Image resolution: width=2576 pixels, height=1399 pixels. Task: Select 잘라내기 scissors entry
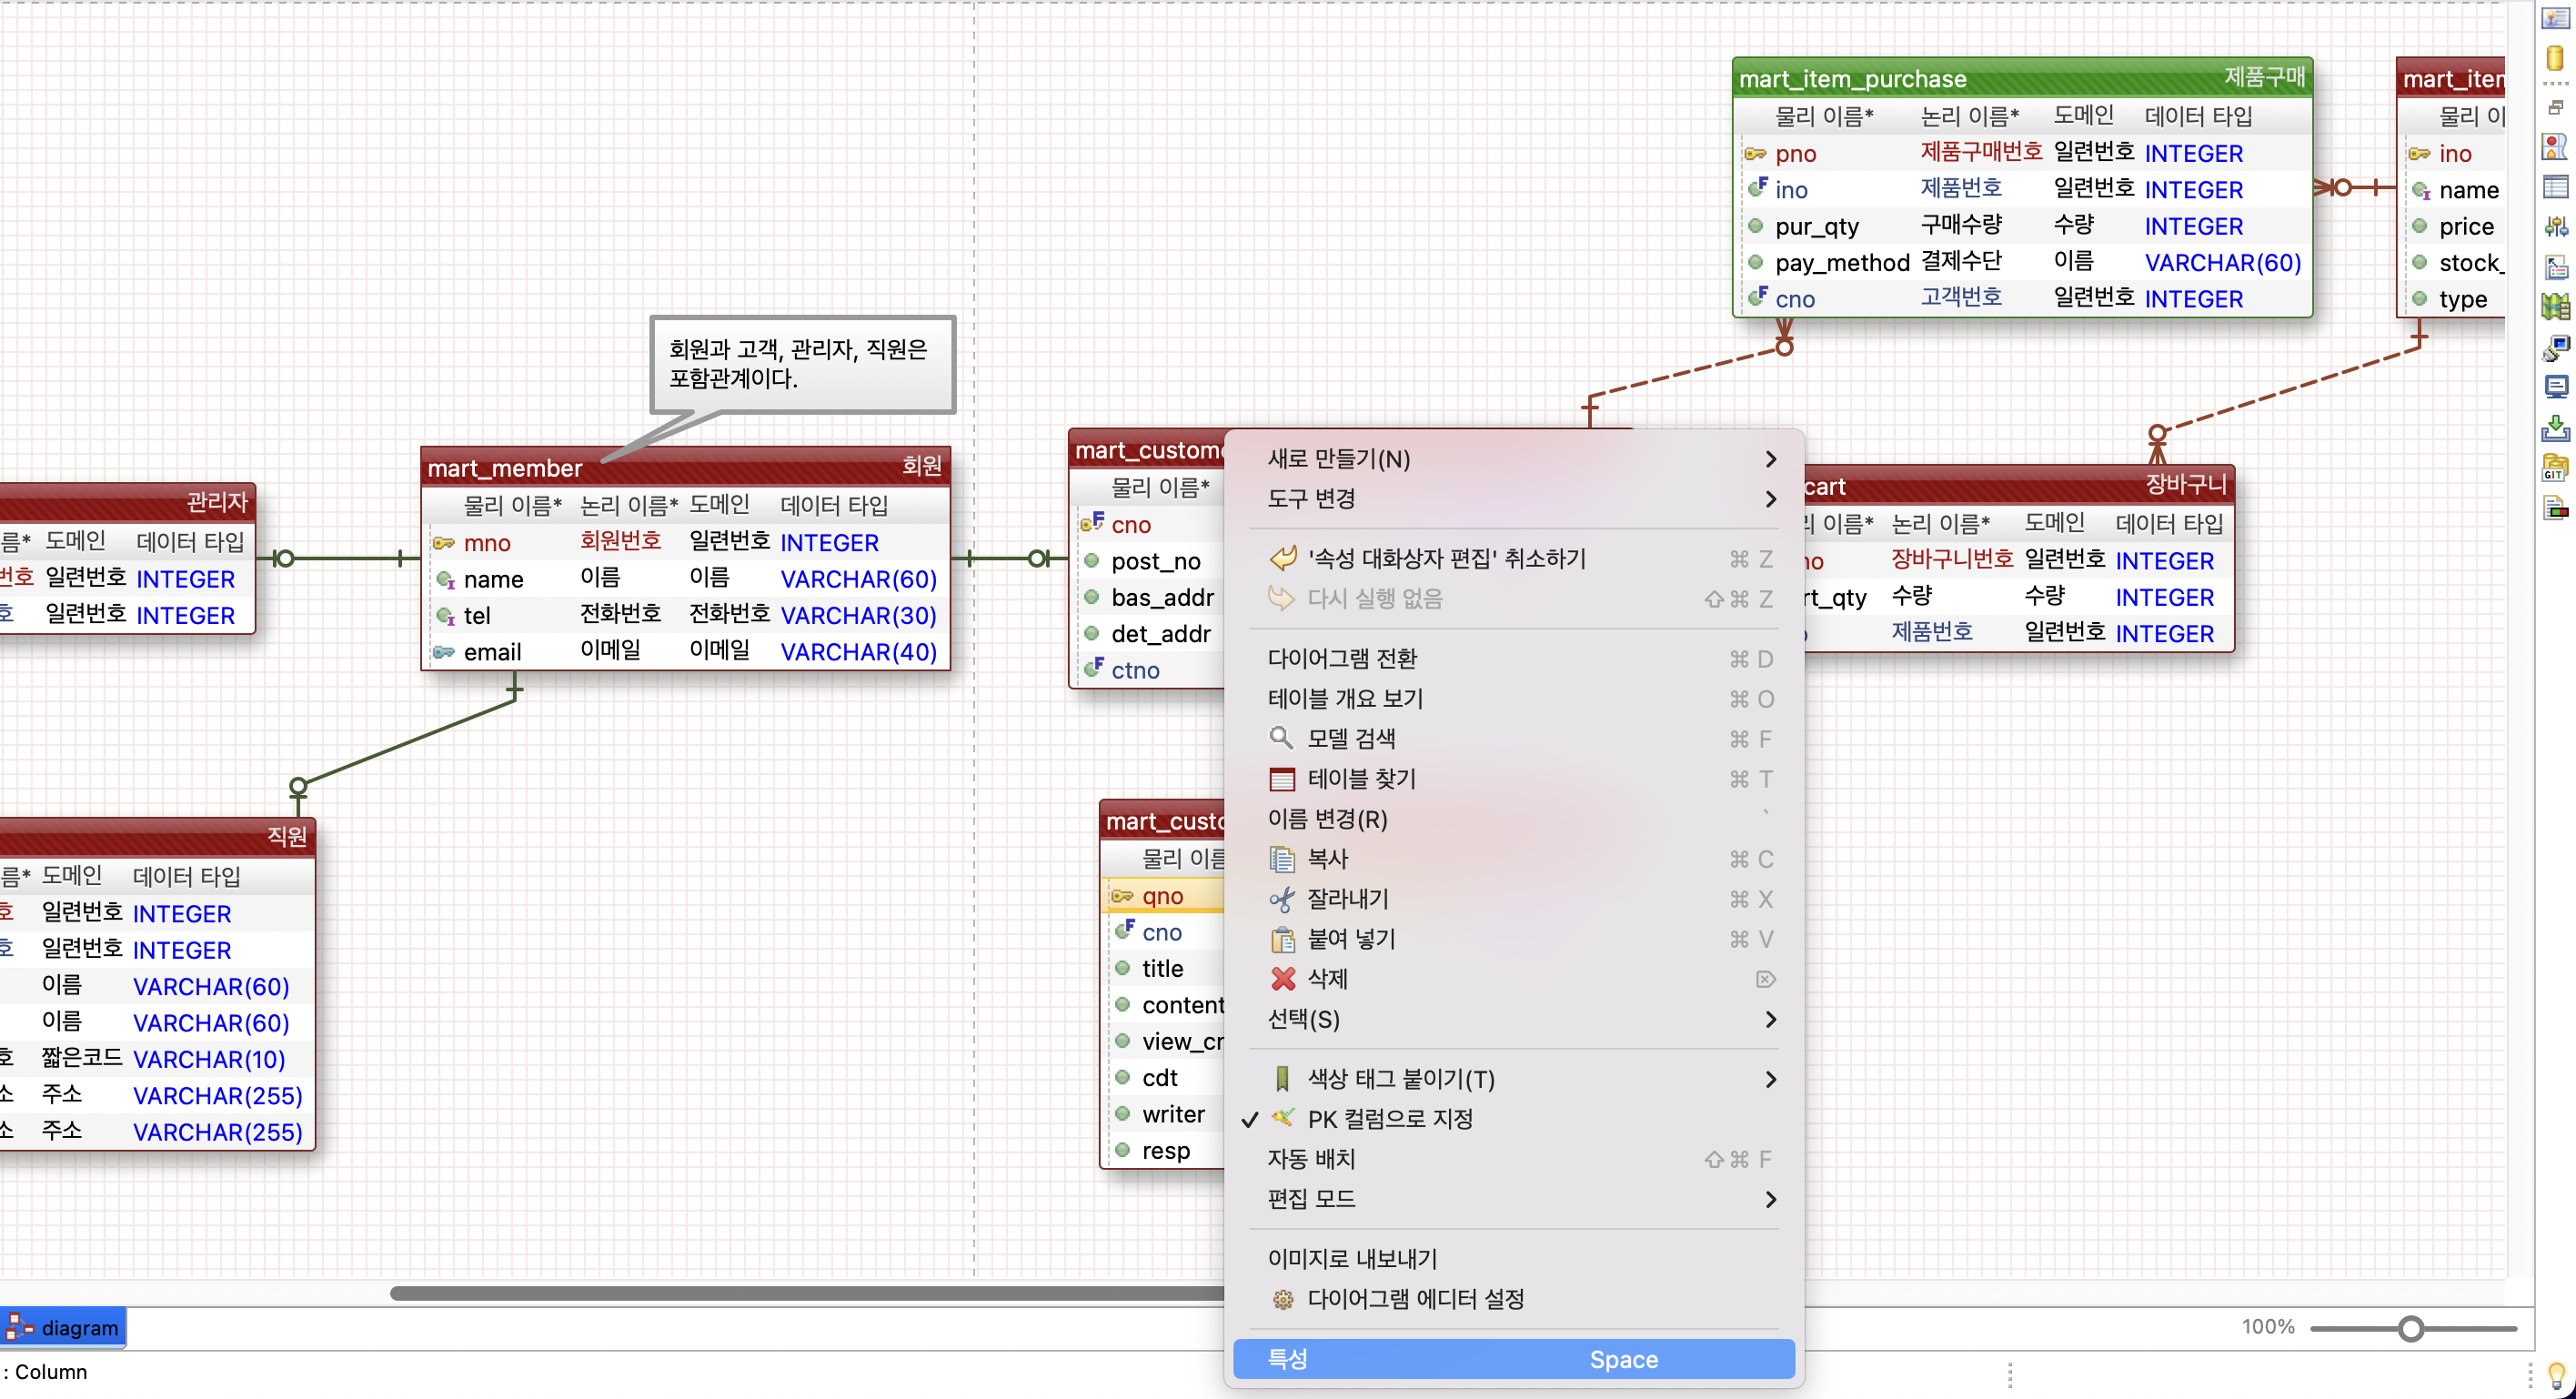coord(1514,899)
